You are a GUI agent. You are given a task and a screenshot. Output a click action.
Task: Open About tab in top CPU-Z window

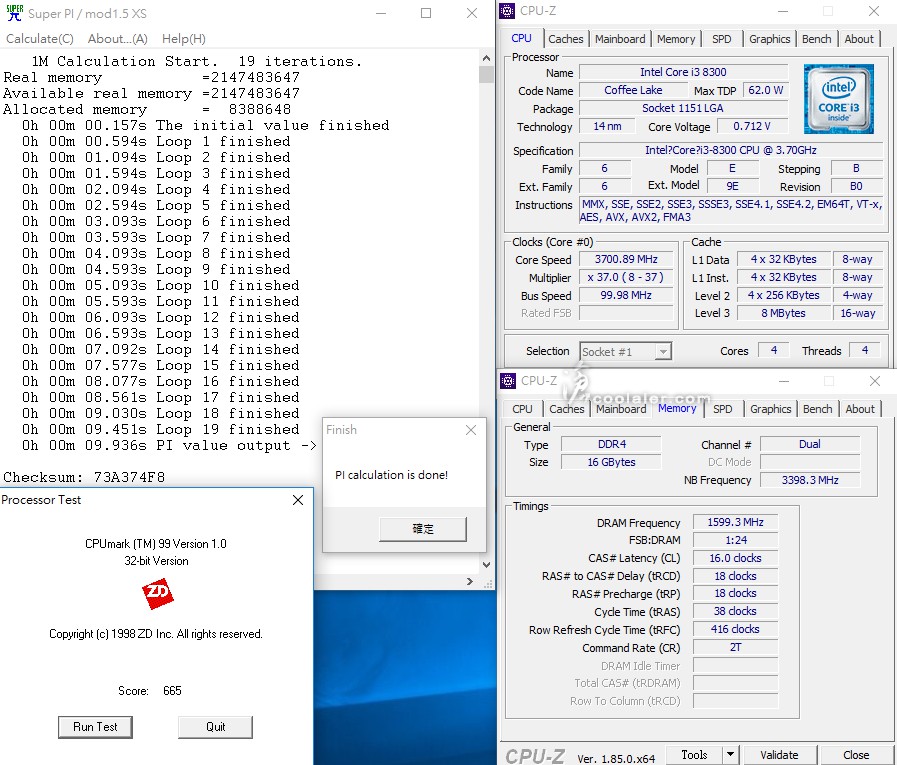click(x=859, y=39)
